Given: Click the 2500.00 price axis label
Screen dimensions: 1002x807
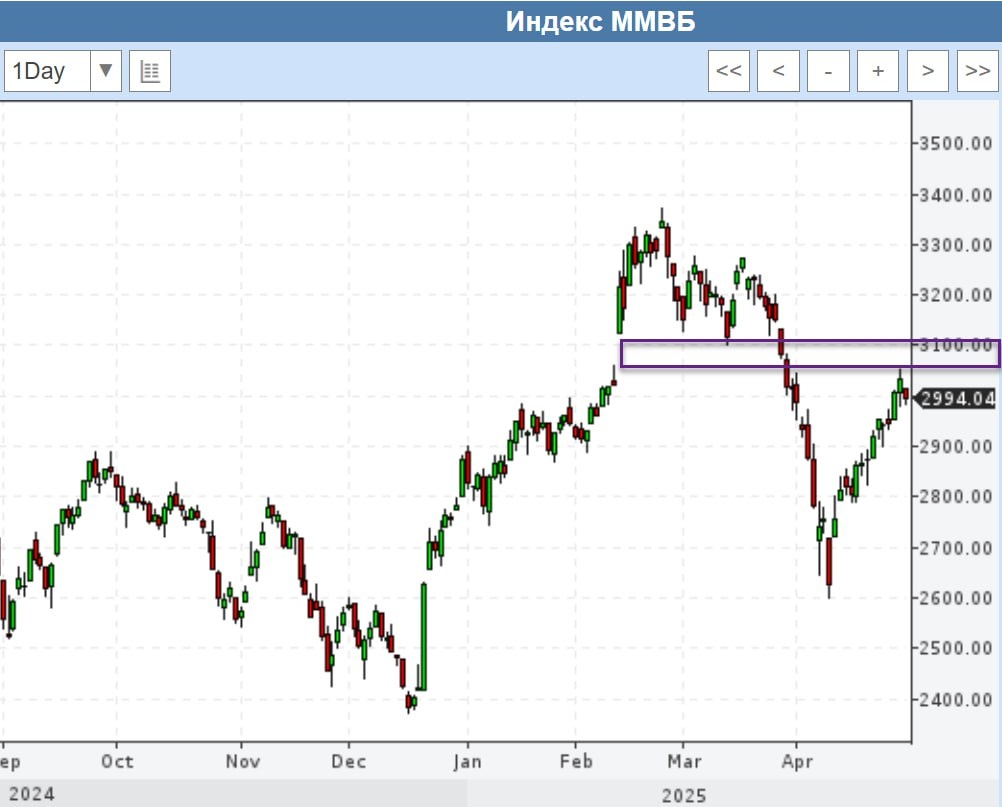Looking at the screenshot, I should [955, 648].
